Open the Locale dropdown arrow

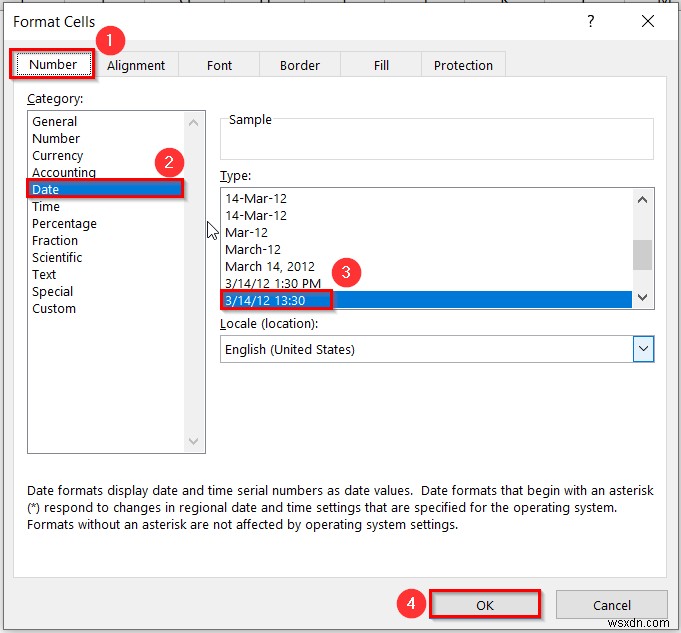tap(643, 348)
